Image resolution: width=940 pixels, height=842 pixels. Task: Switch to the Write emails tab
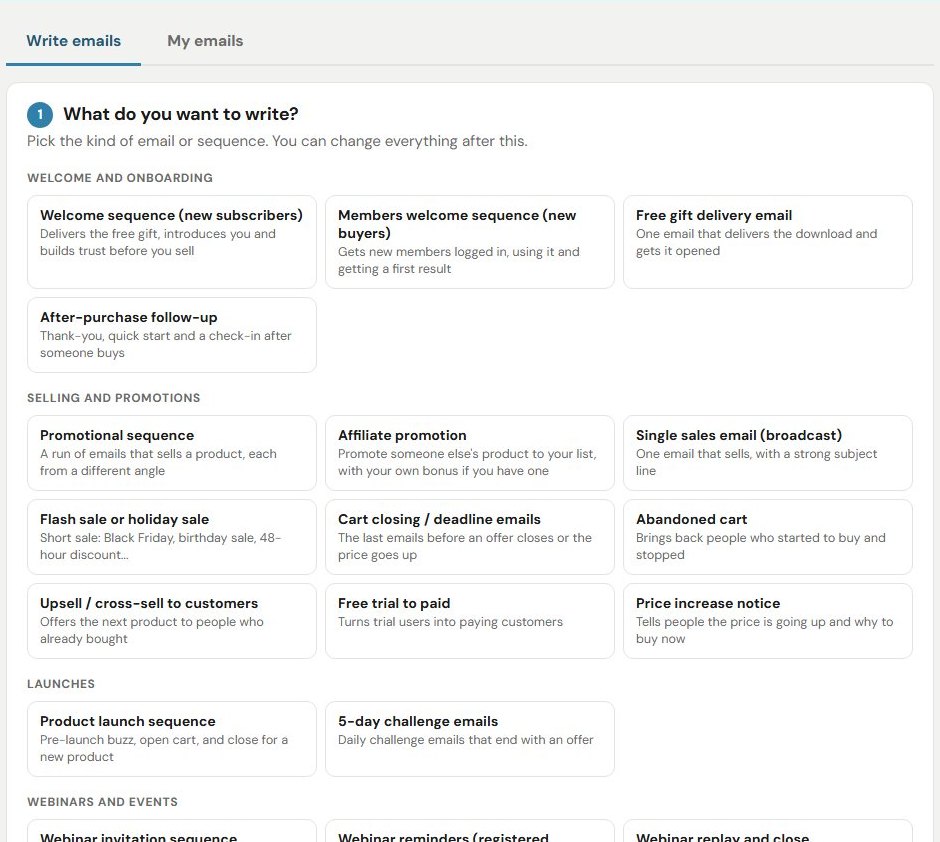pyautogui.click(x=74, y=41)
